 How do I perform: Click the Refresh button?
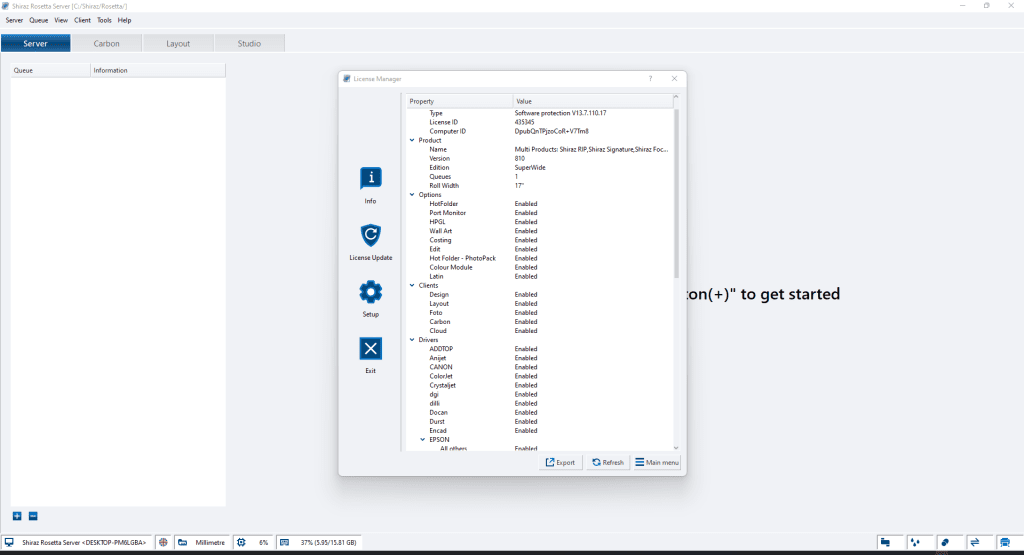[x=607, y=462]
